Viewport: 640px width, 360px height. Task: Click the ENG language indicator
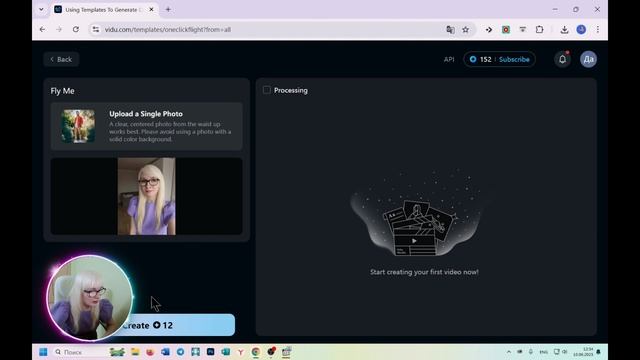pyautogui.click(x=543, y=352)
